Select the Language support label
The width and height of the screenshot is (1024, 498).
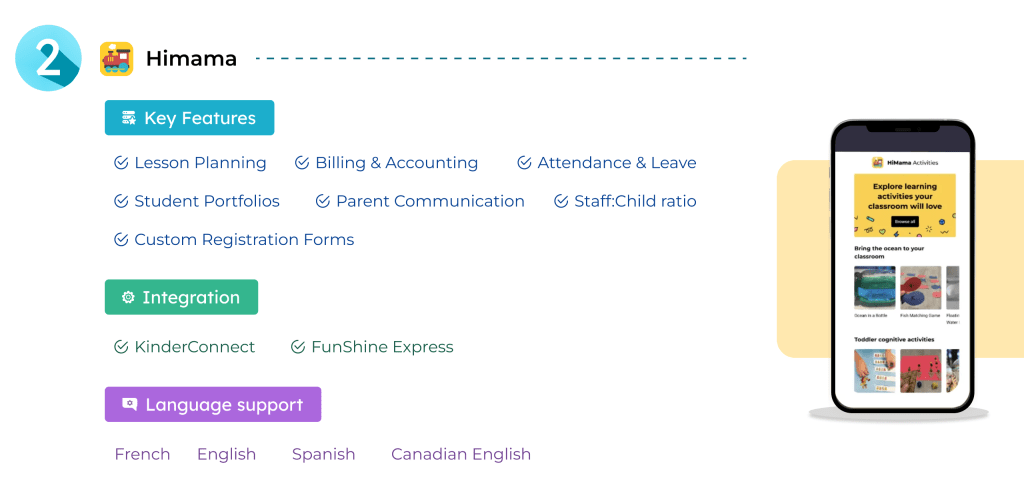(224, 405)
